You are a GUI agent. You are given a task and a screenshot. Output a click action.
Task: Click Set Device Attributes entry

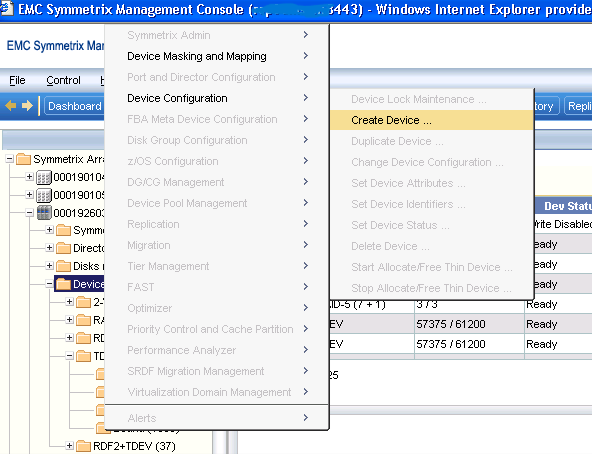click(432, 183)
